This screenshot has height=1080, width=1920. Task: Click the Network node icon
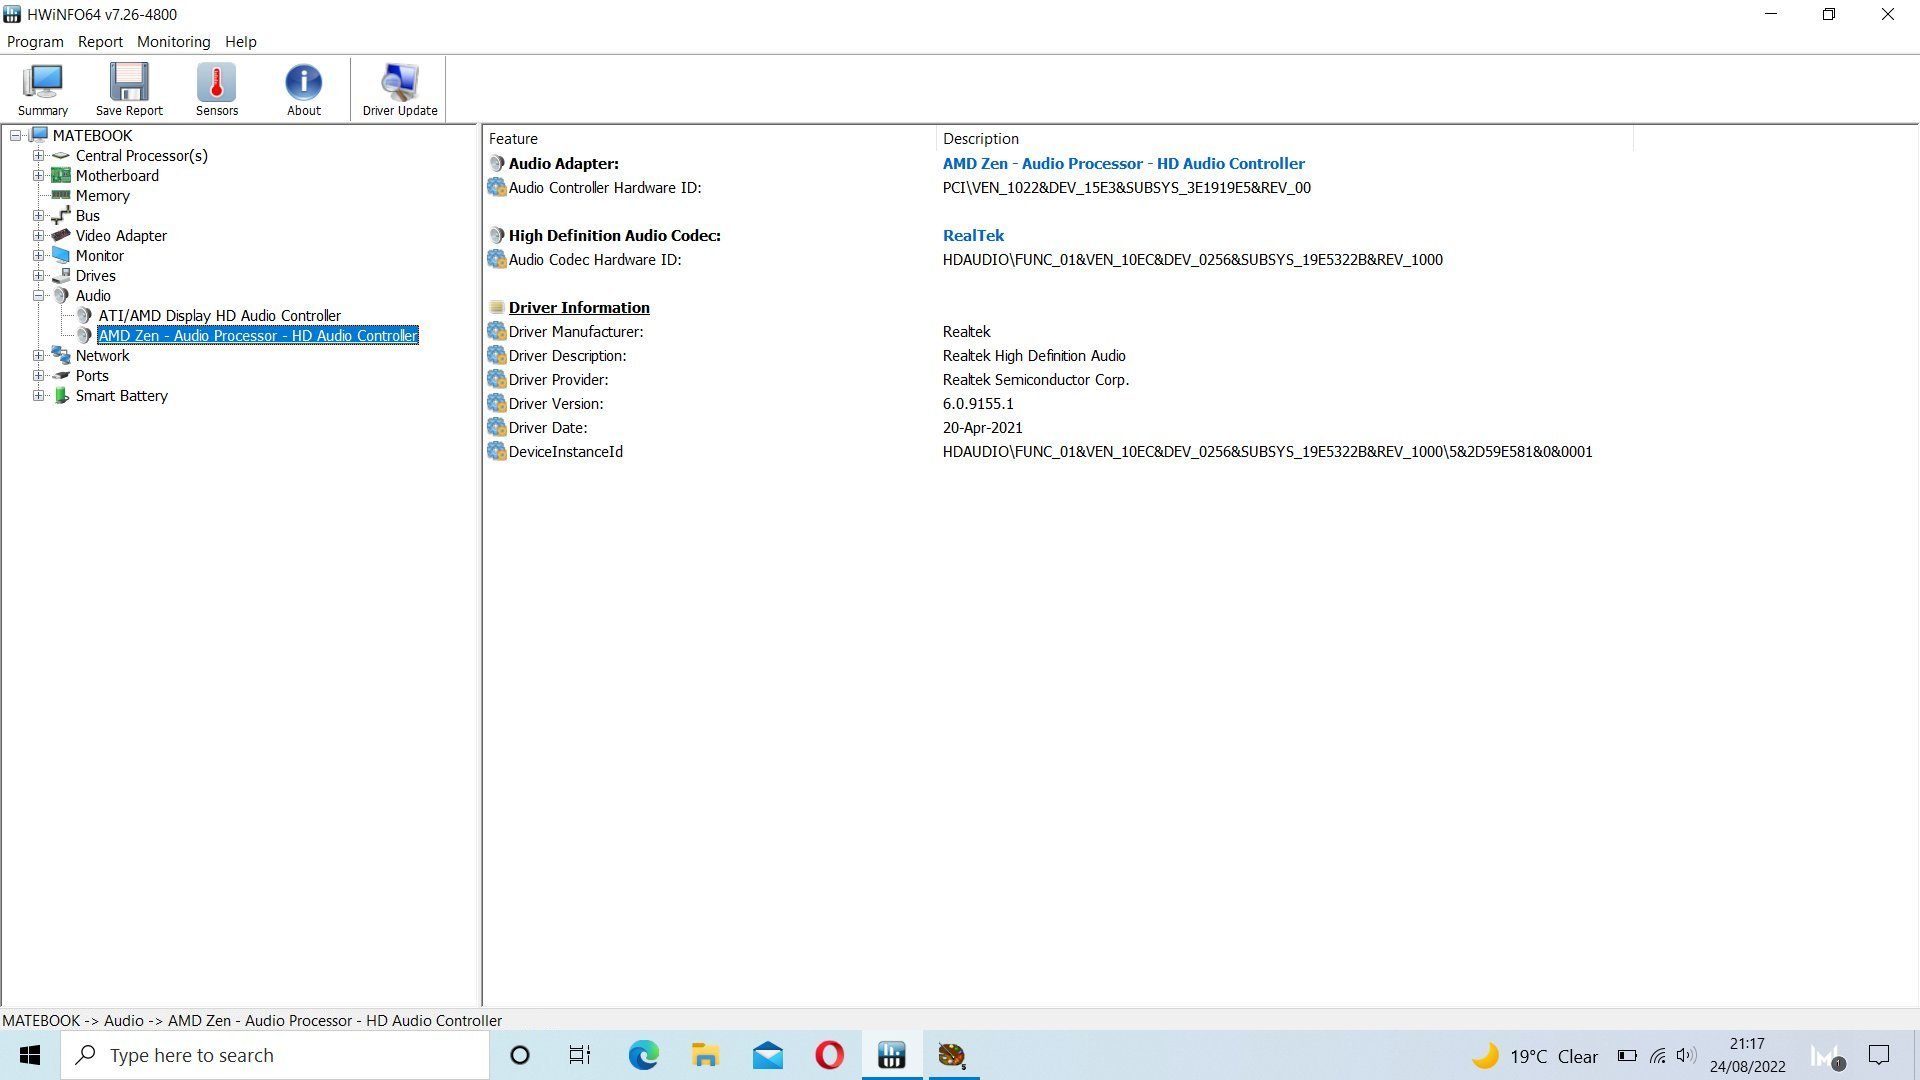tap(61, 355)
